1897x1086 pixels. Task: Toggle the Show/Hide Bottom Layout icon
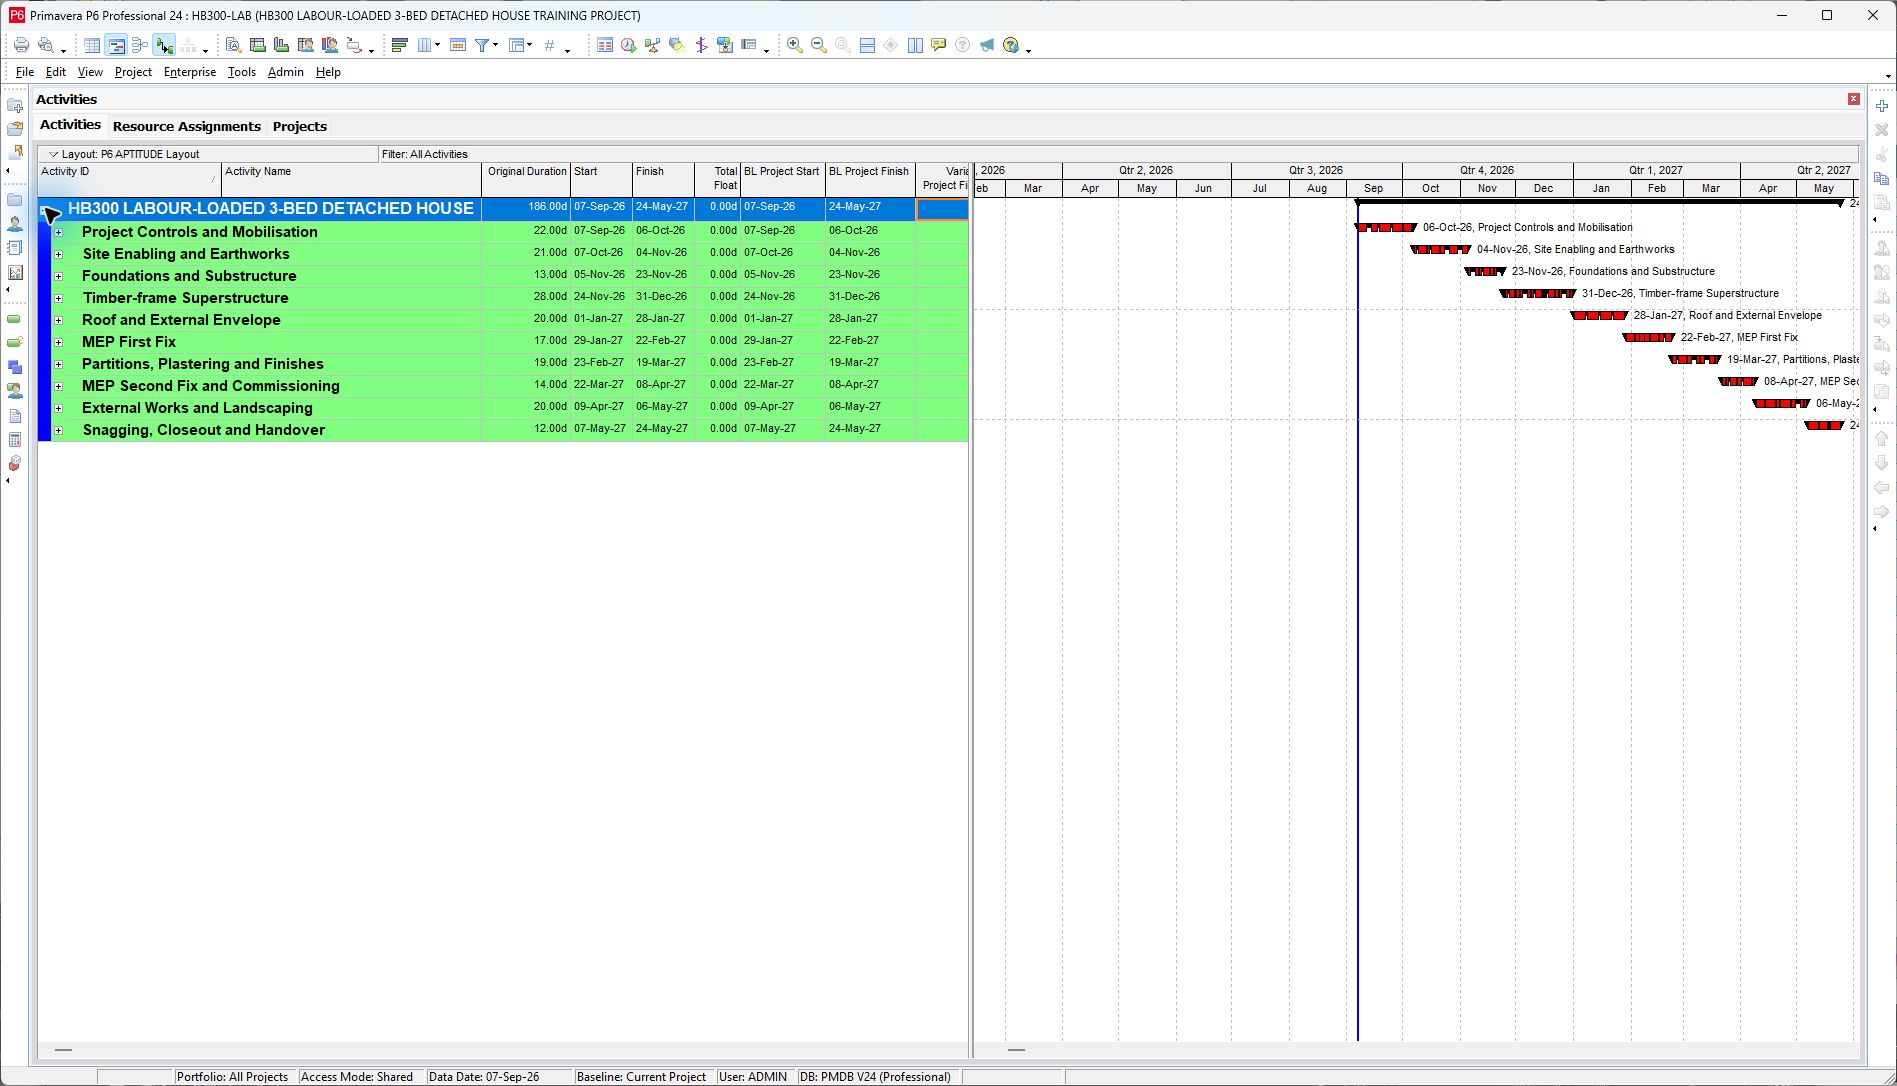[867, 45]
